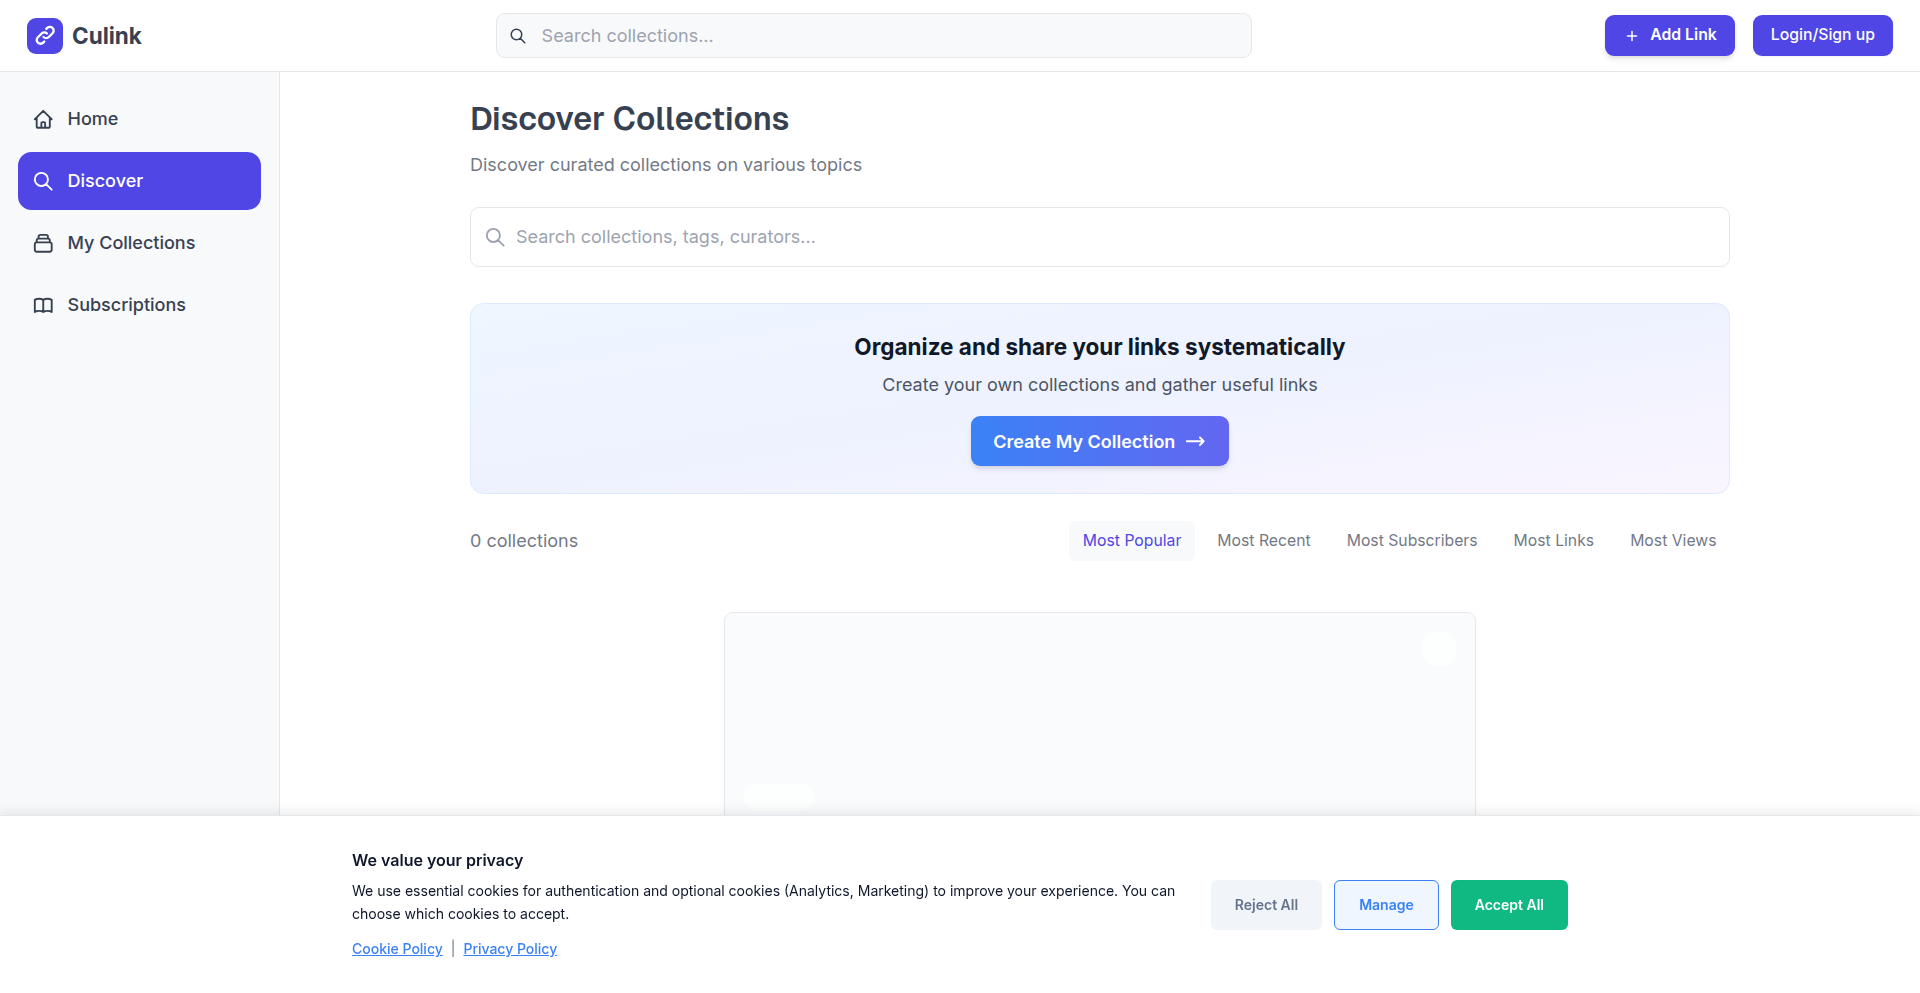
Task: Click the Culink chain-link logo icon
Action: [45, 36]
